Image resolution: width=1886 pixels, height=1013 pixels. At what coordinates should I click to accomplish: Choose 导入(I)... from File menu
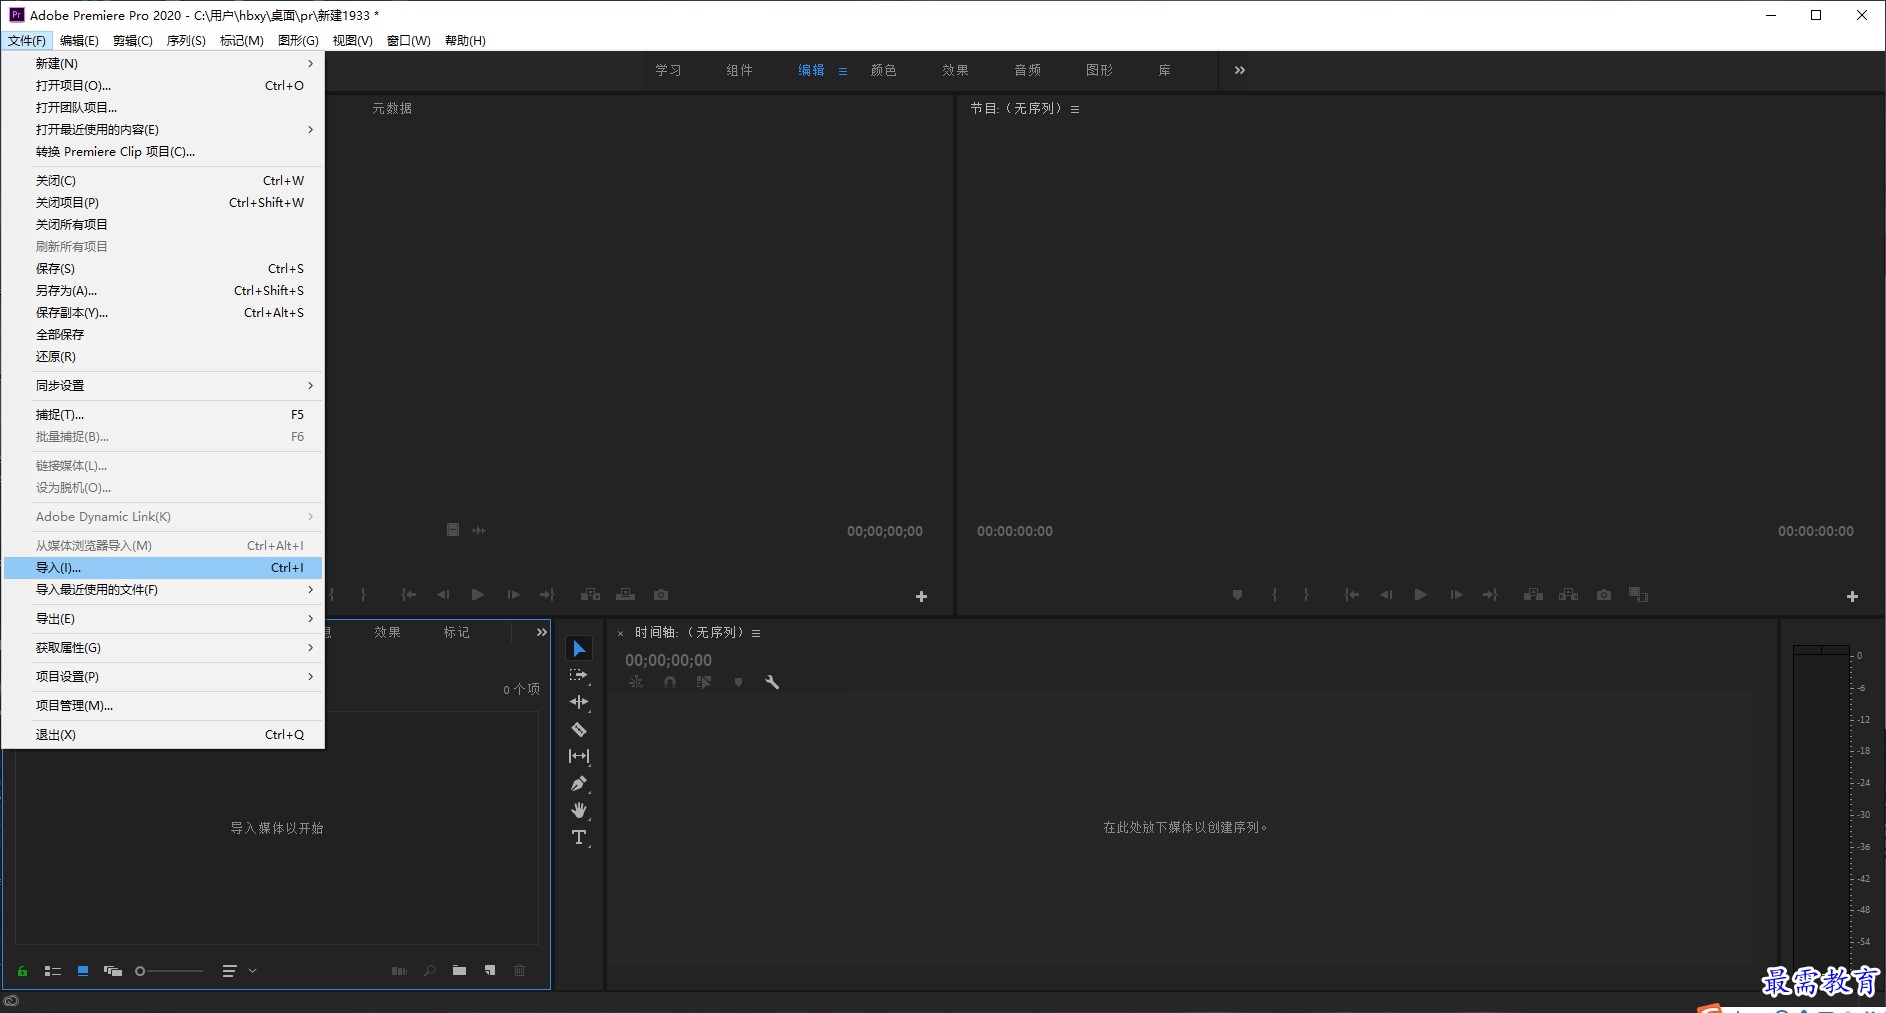click(164, 567)
